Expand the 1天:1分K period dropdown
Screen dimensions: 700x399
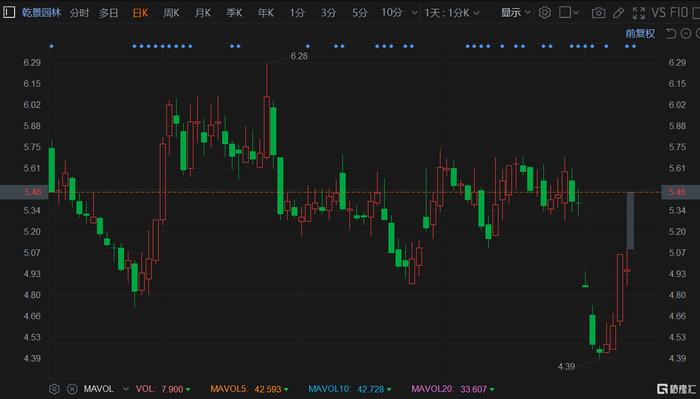click(x=452, y=13)
